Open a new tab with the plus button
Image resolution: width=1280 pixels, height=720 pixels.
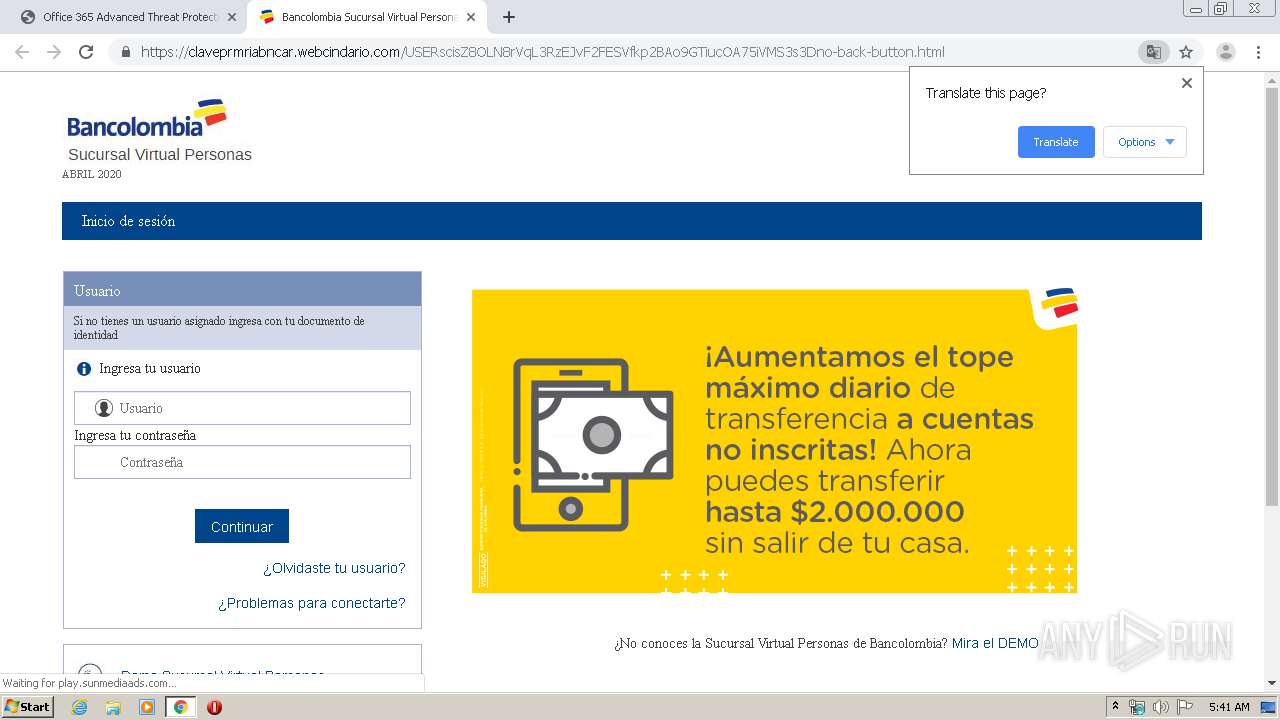coord(508,17)
